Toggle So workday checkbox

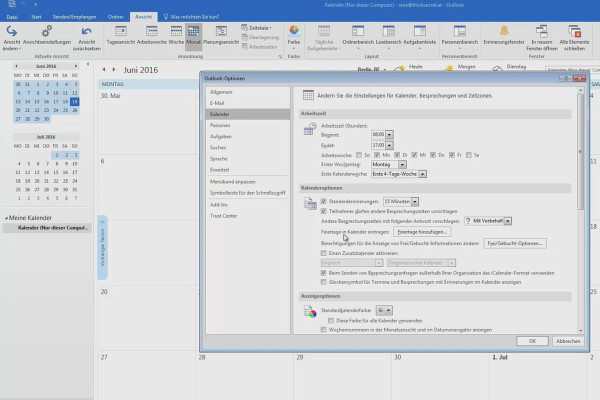(x=359, y=155)
